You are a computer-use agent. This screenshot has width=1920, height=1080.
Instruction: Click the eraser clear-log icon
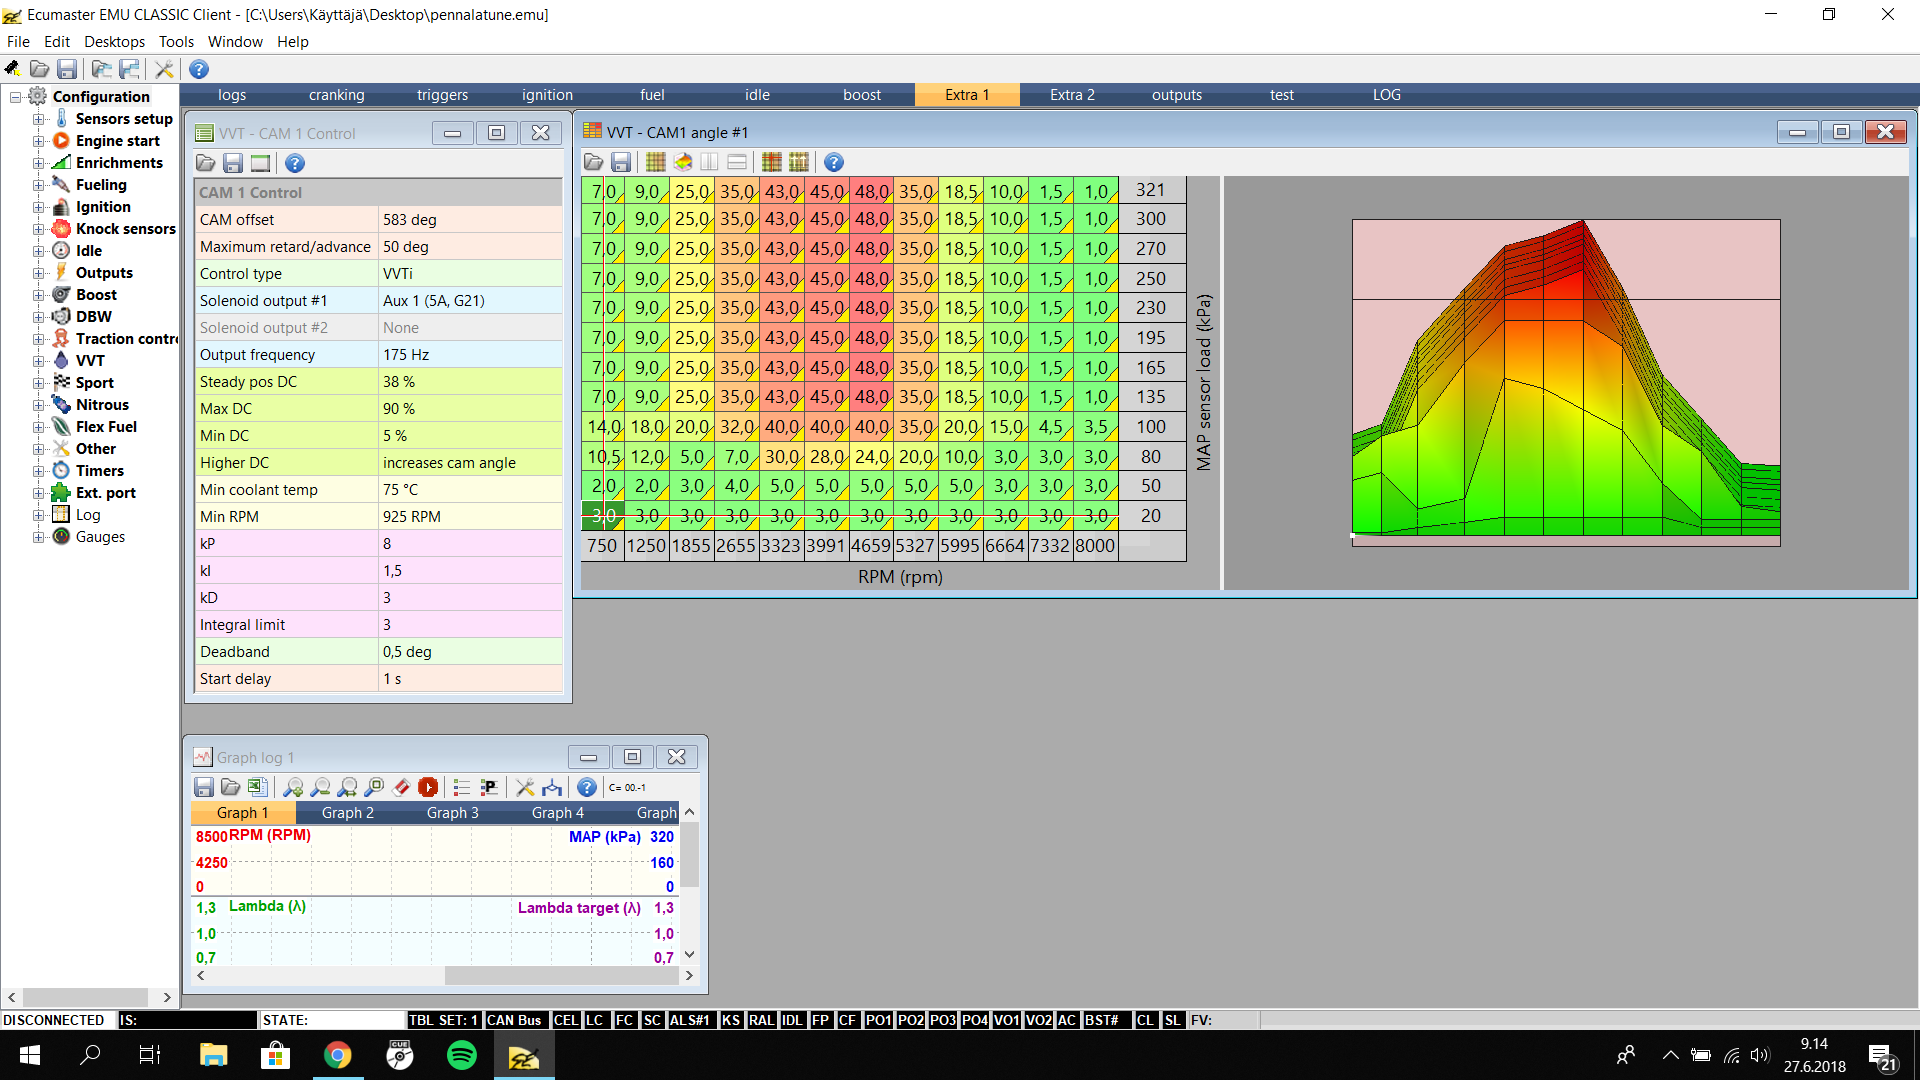(401, 787)
